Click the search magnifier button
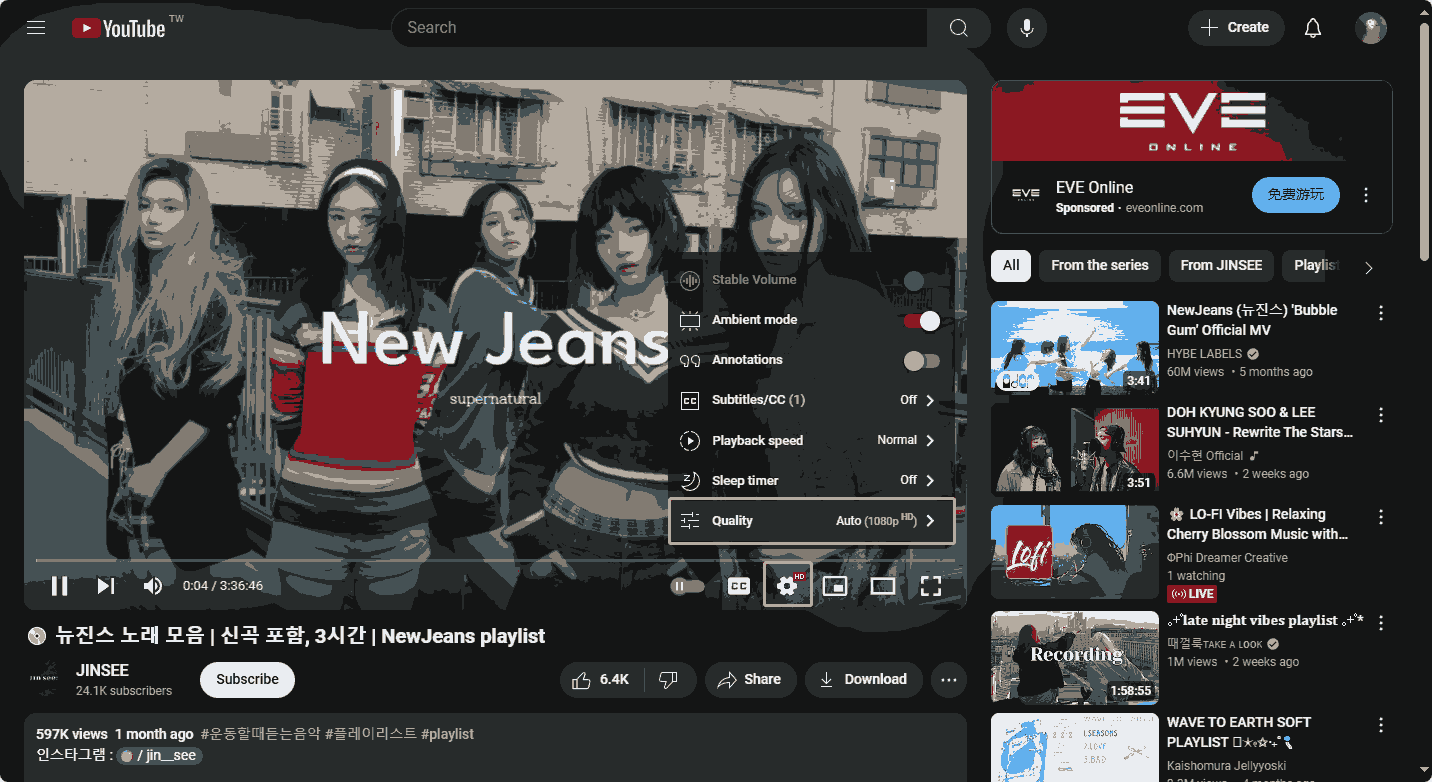This screenshot has width=1432, height=782. pyautogui.click(x=958, y=28)
